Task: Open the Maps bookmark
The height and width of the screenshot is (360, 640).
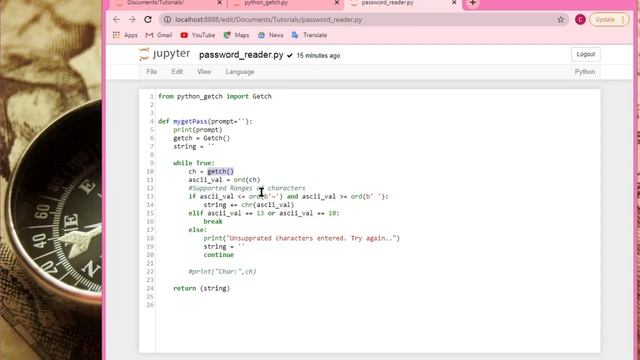Action: pyautogui.click(x=236, y=35)
